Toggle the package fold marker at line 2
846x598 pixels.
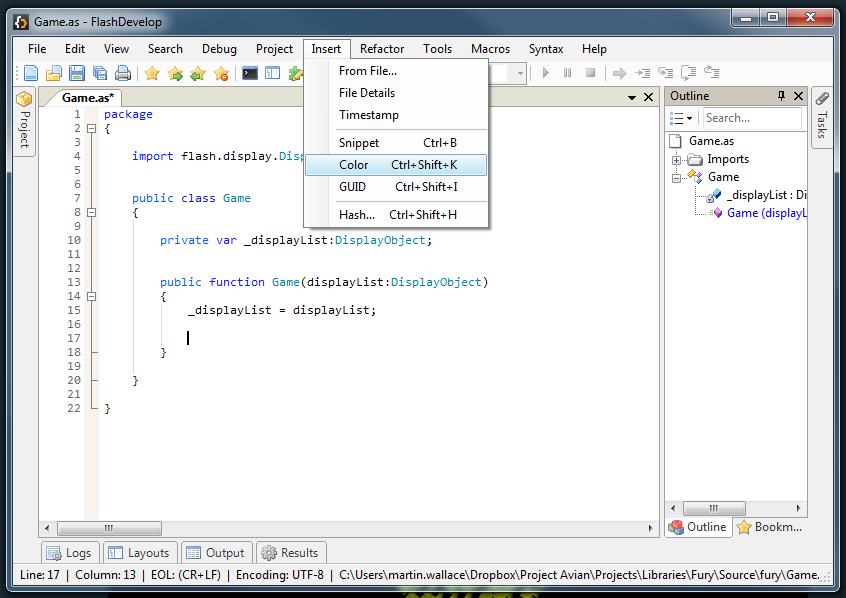91,128
